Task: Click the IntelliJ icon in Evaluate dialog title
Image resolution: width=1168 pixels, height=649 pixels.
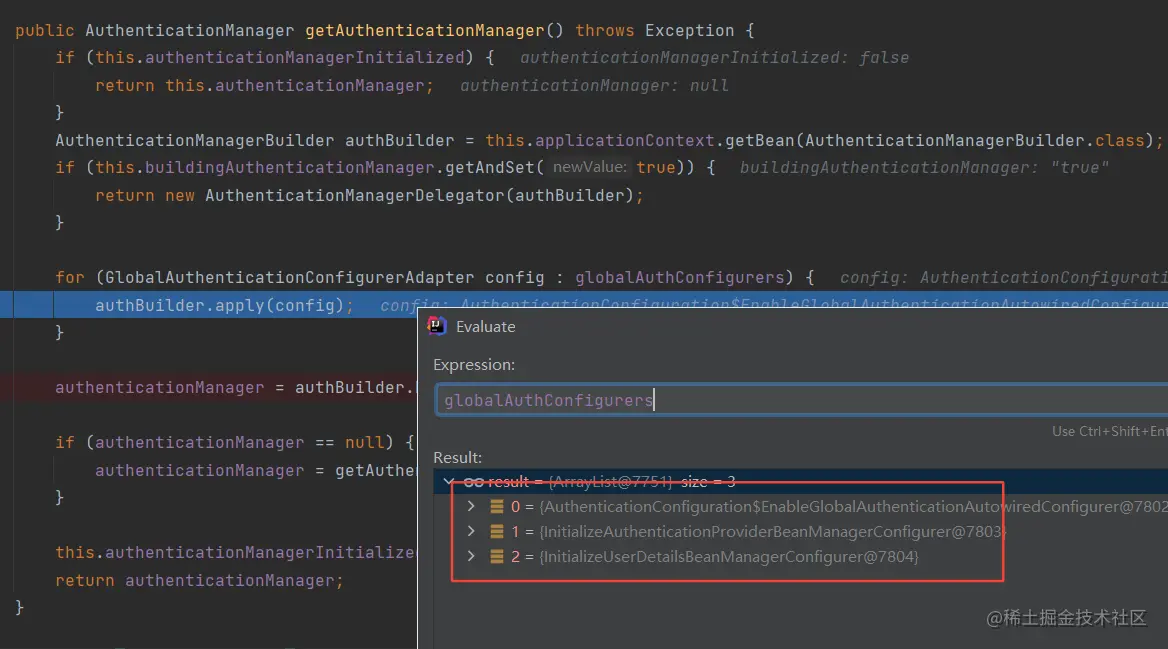Action: tap(437, 326)
